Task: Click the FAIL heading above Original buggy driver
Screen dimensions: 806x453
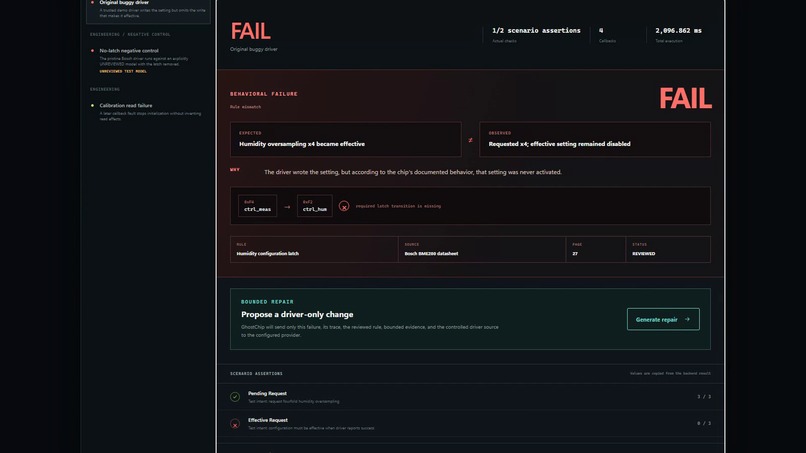Action: pos(250,31)
